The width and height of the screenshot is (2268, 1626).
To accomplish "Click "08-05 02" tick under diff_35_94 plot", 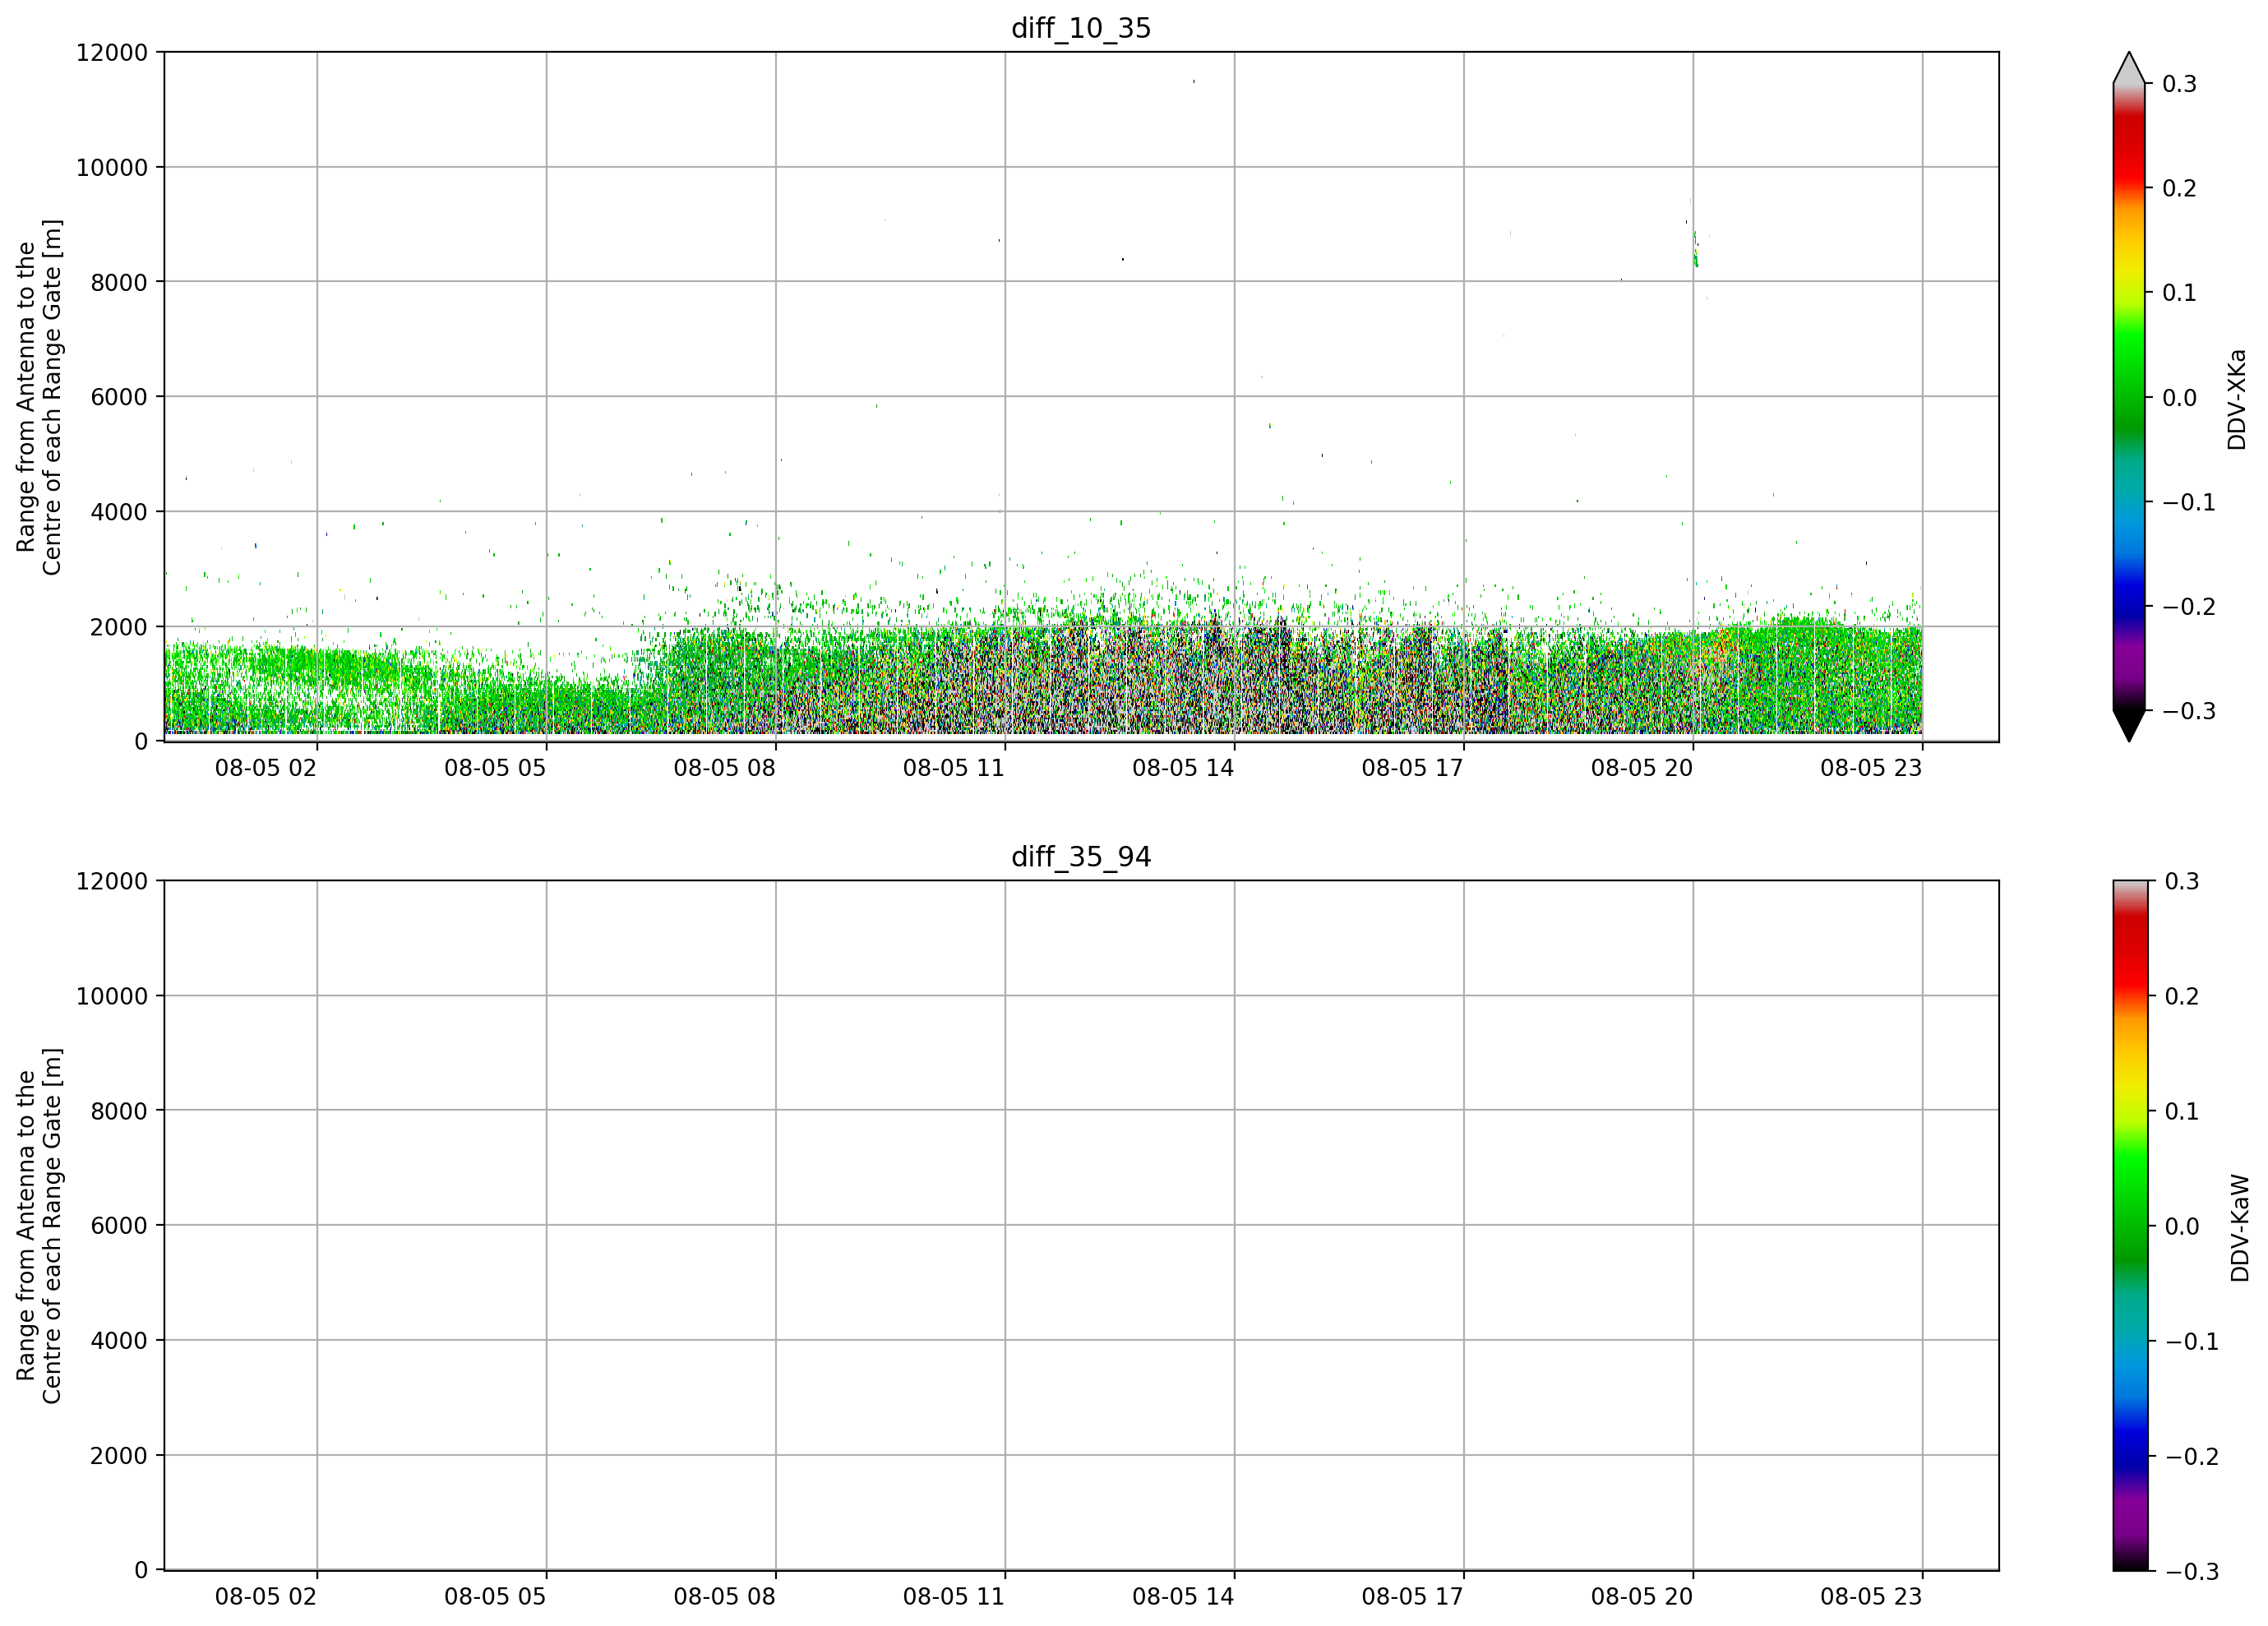I will (266, 1597).
